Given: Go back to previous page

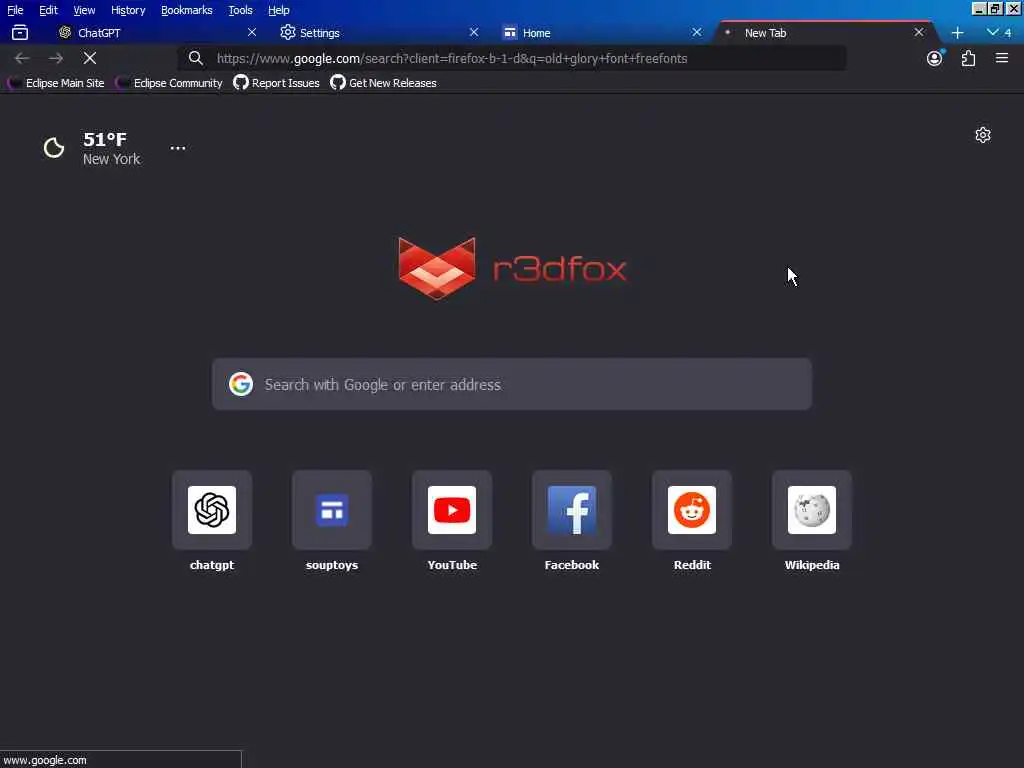Looking at the screenshot, I should coord(22,58).
